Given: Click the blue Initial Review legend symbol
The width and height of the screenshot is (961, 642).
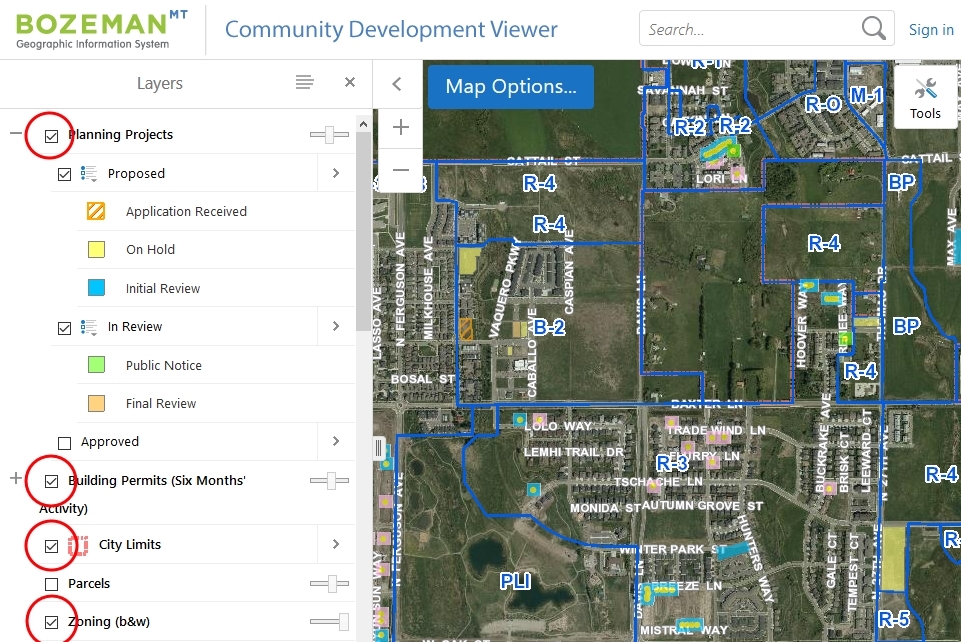Looking at the screenshot, I should tap(95, 288).
